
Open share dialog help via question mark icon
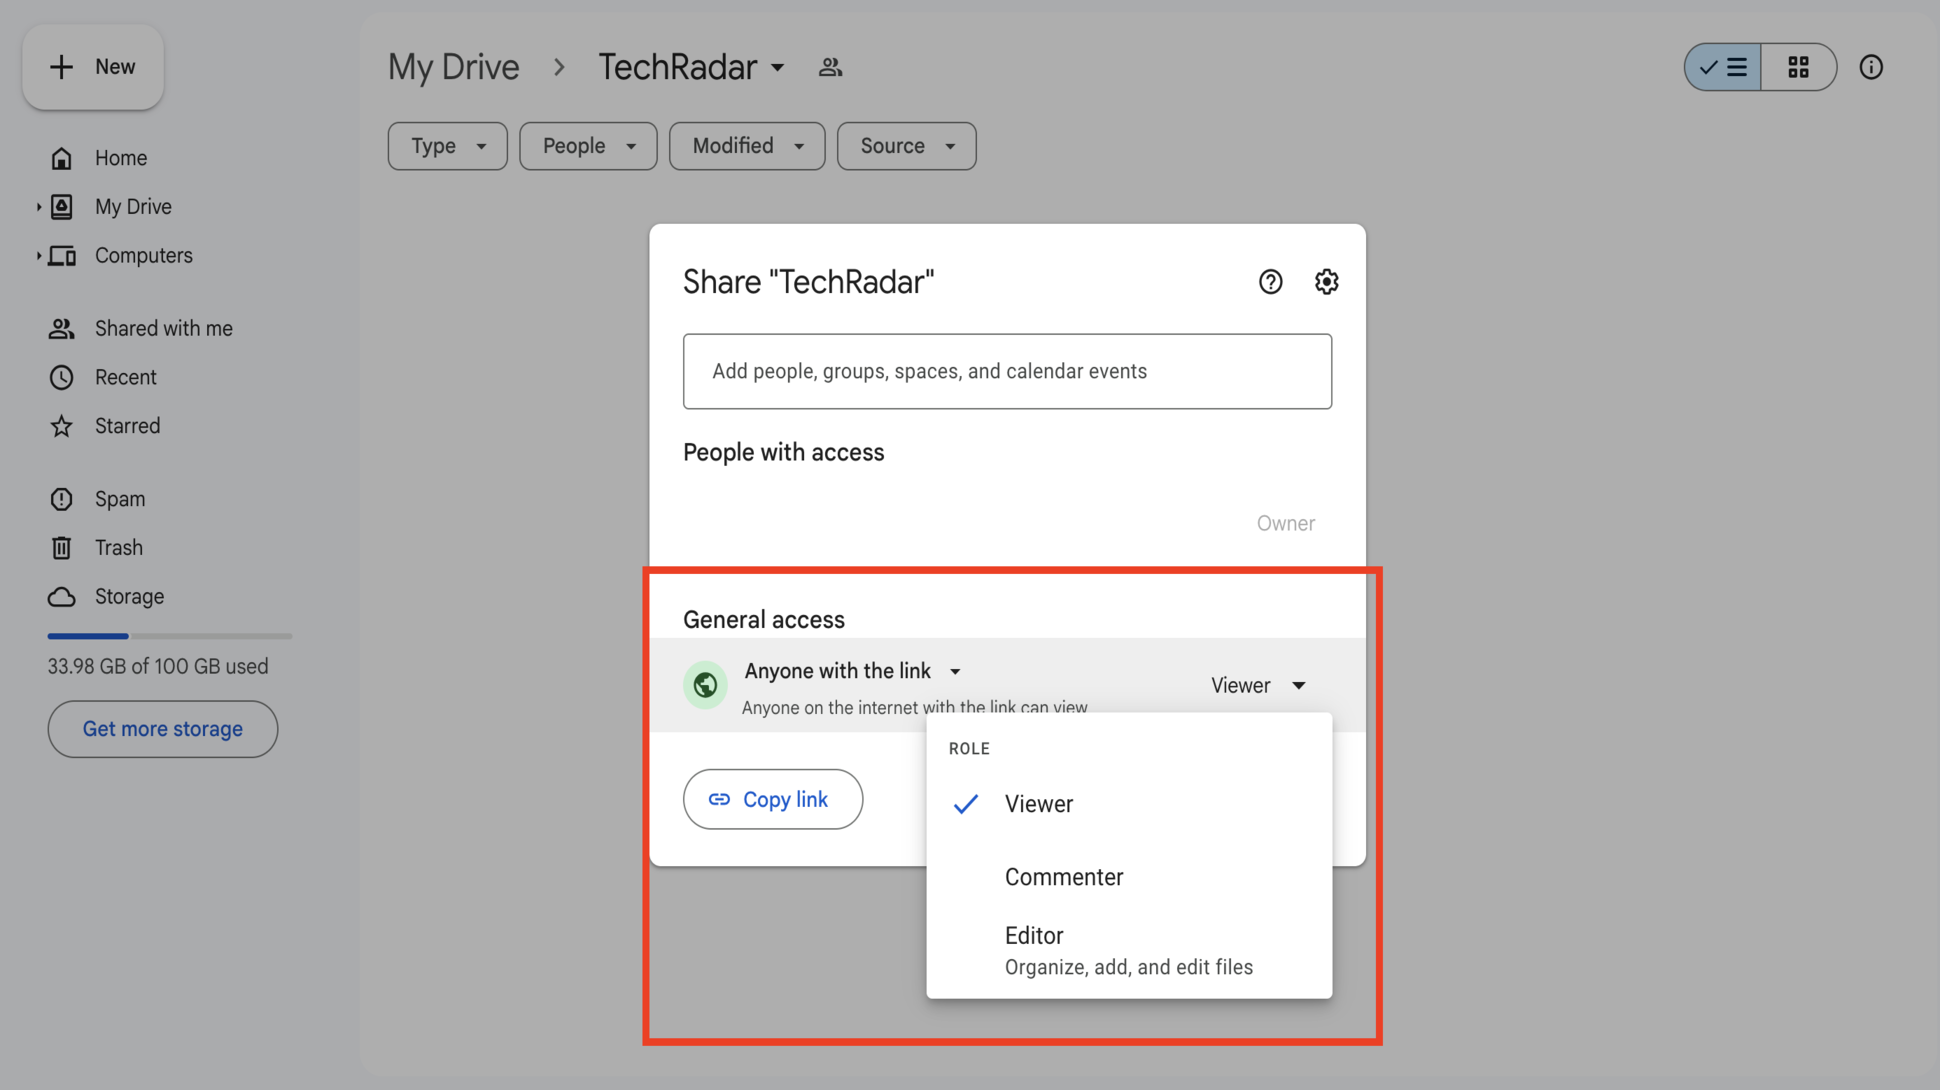click(1270, 282)
